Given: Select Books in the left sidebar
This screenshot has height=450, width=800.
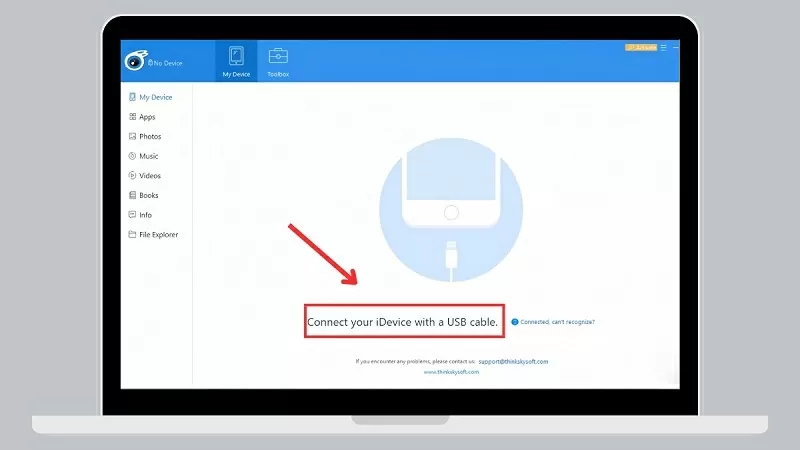Looking at the screenshot, I should tap(148, 195).
